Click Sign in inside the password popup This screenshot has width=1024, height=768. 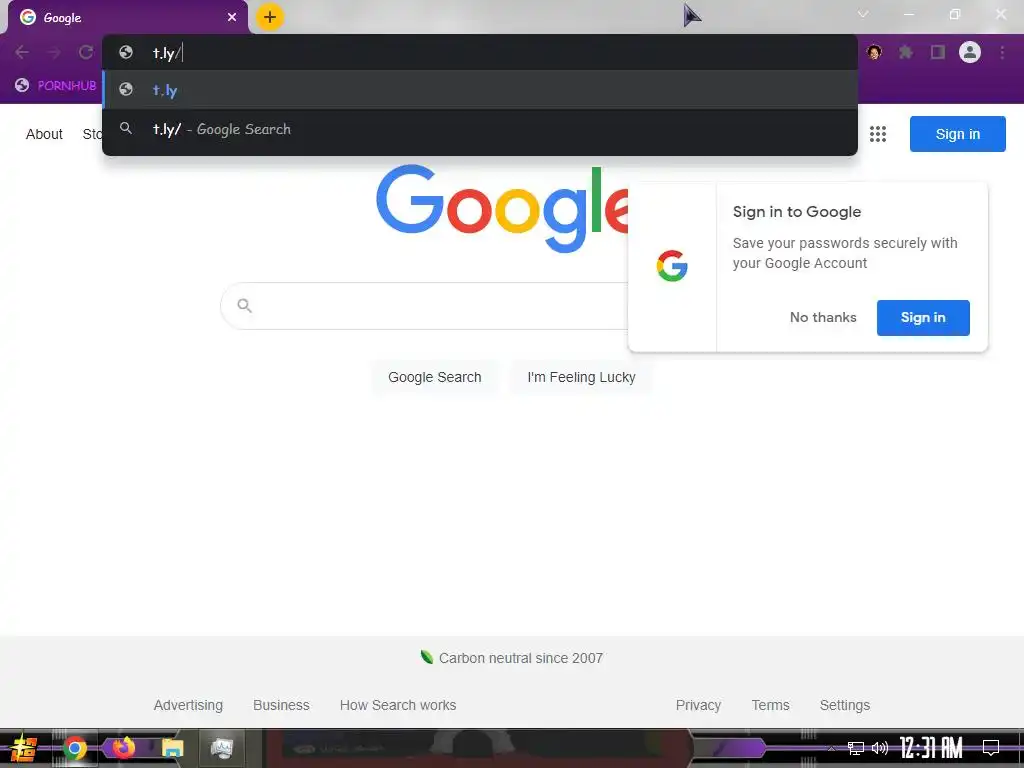click(x=923, y=317)
